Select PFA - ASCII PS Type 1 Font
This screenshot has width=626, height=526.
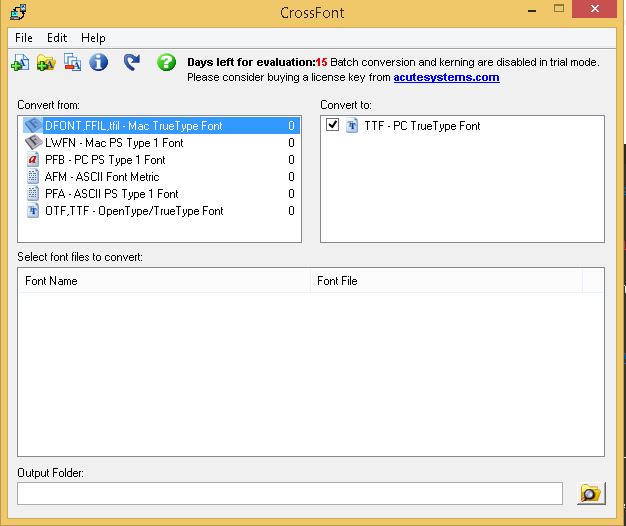[160, 194]
